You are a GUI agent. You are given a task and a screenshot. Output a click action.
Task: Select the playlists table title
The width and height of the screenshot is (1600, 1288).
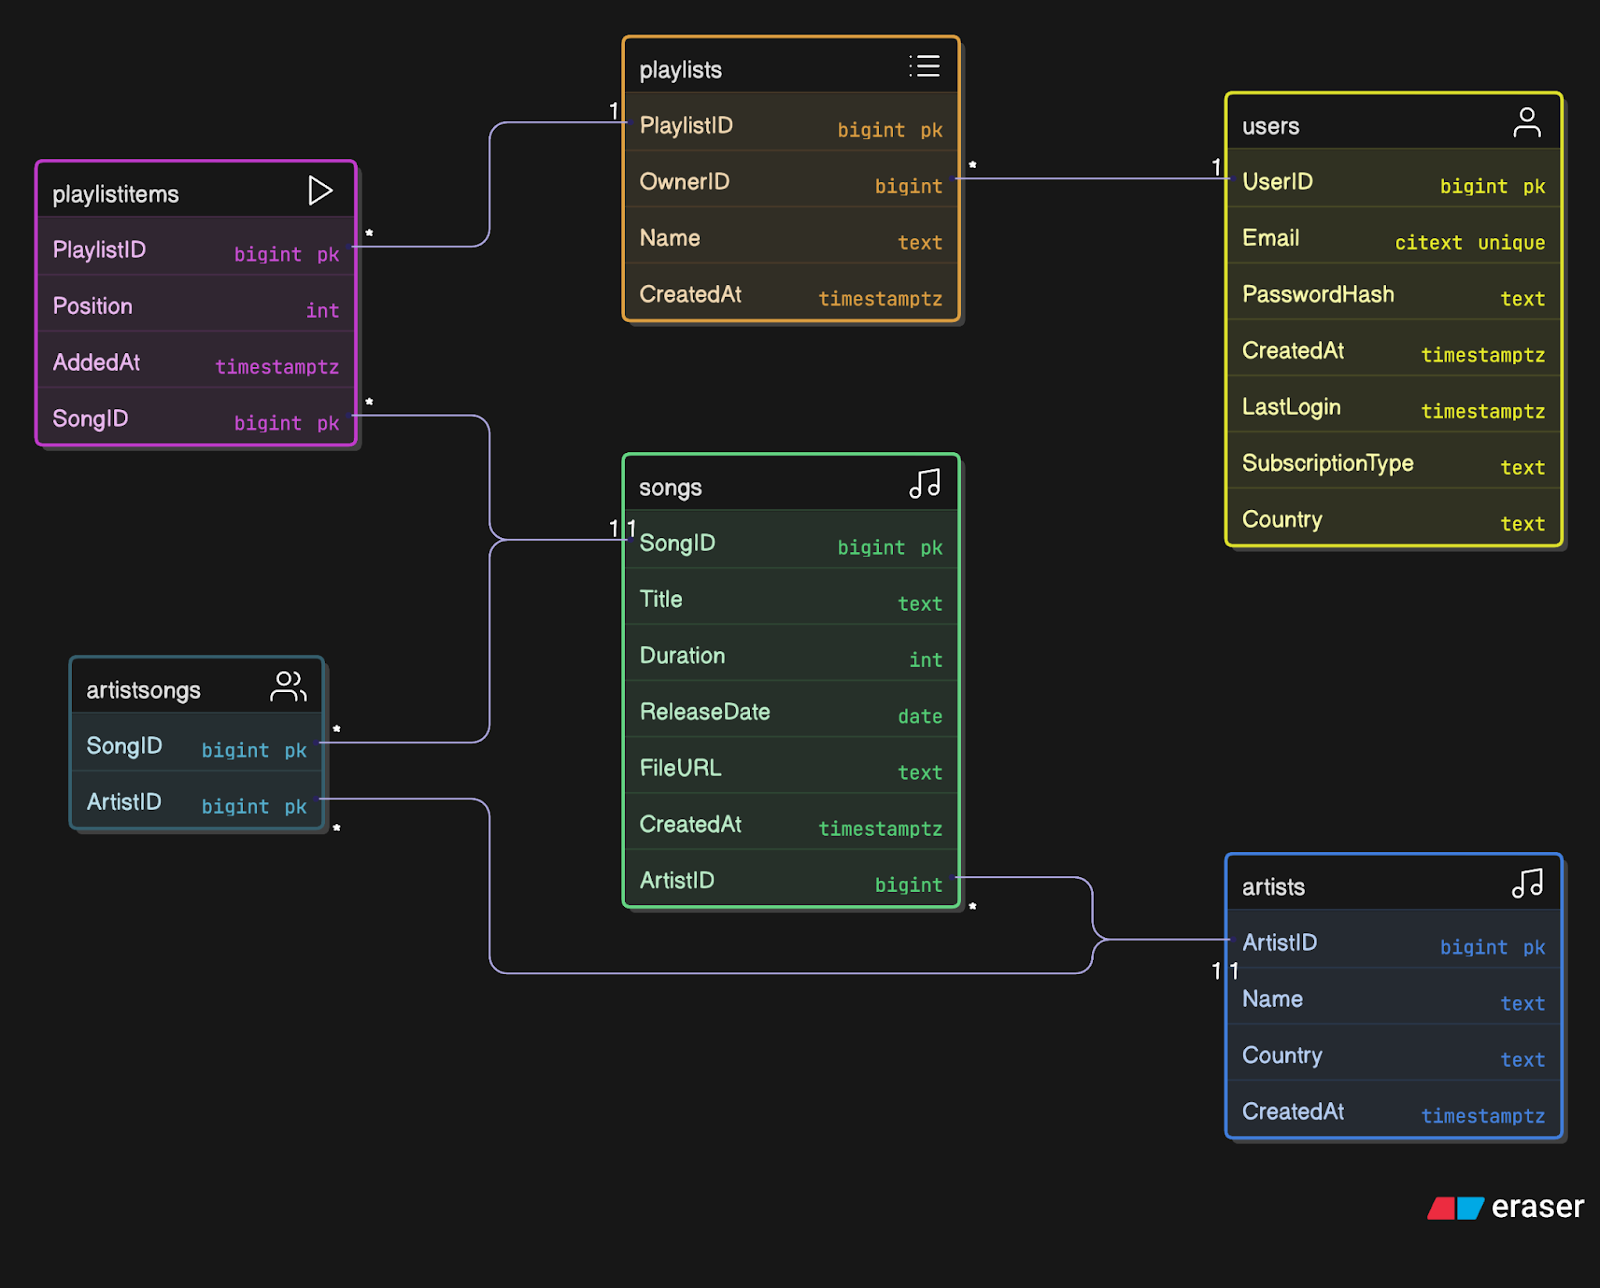pos(680,70)
